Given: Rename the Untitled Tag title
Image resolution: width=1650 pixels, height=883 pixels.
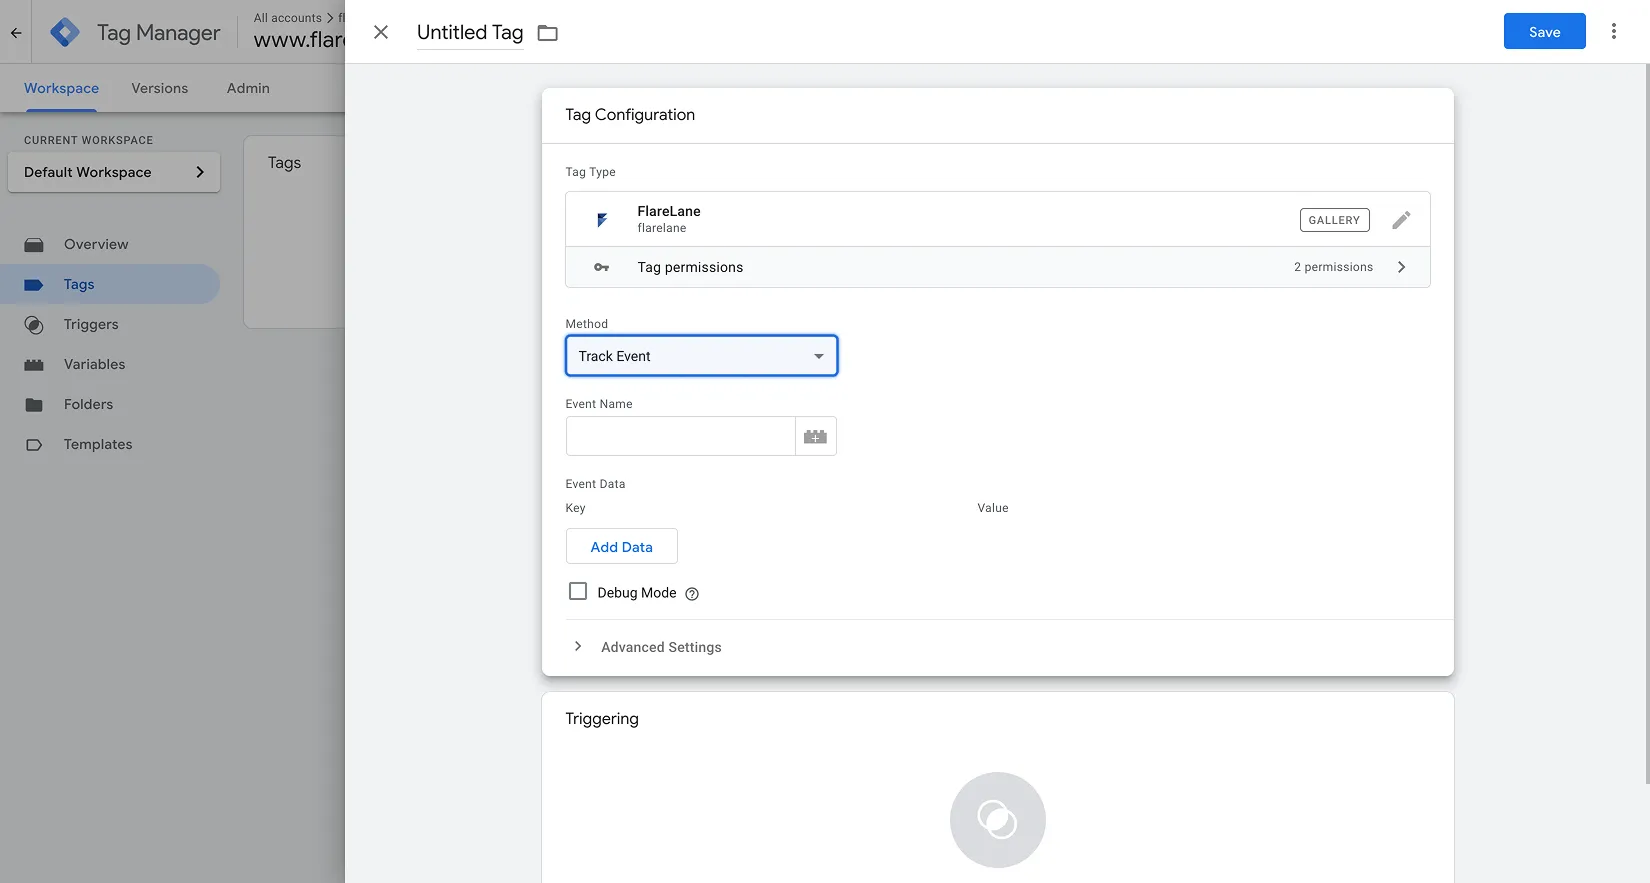Looking at the screenshot, I should point(470,32).
